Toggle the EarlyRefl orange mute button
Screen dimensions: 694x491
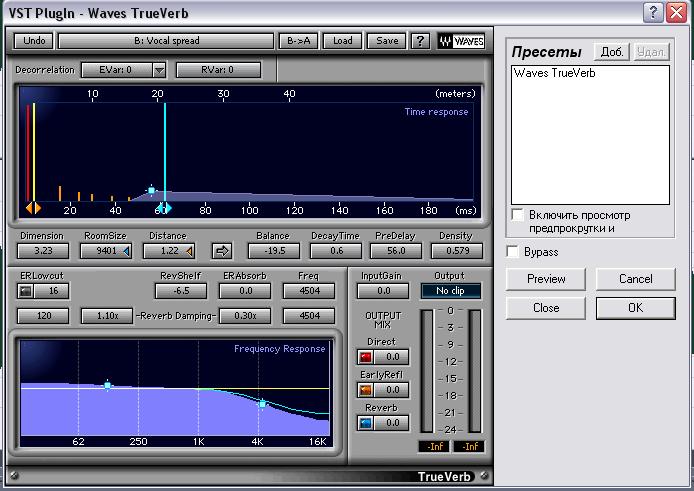(366, 390)
